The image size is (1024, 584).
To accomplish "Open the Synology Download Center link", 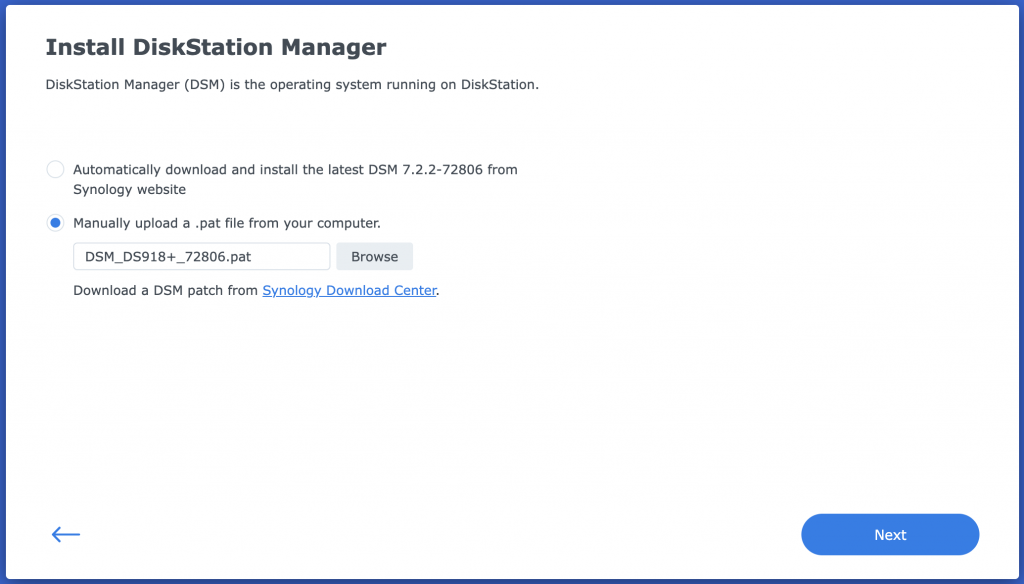I will pos(349,291).
